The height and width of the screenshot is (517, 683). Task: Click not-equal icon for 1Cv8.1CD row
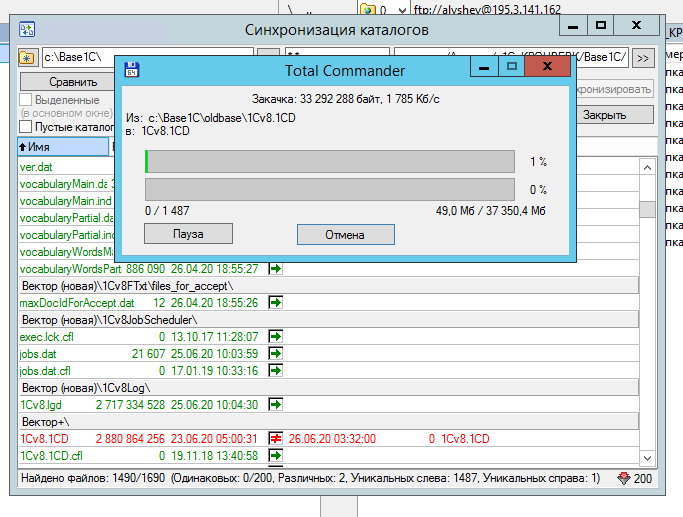pyautogui.click(x=275, y=439)
